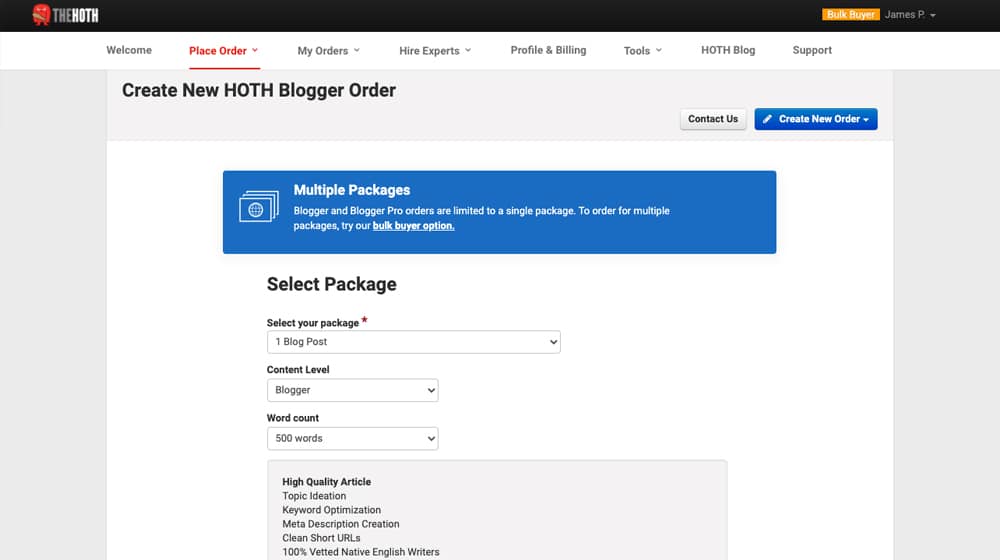Follow the bulk buyer option link

pyautogui.click(x=413, y=226)
